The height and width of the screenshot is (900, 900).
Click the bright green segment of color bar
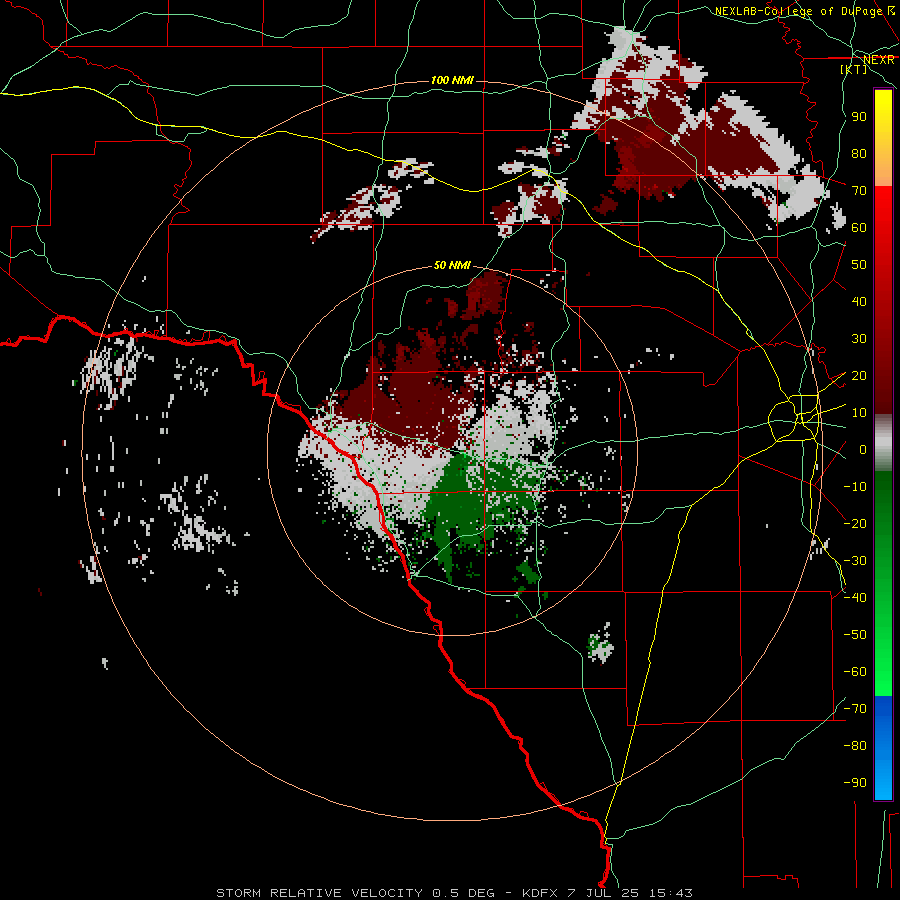tap(883, 643)
